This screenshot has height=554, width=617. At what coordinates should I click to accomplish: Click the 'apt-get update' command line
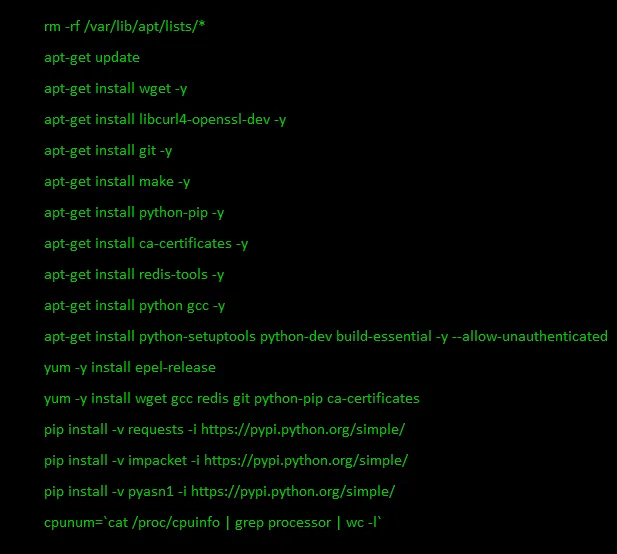pyautogui.click(x=92, y=58)
